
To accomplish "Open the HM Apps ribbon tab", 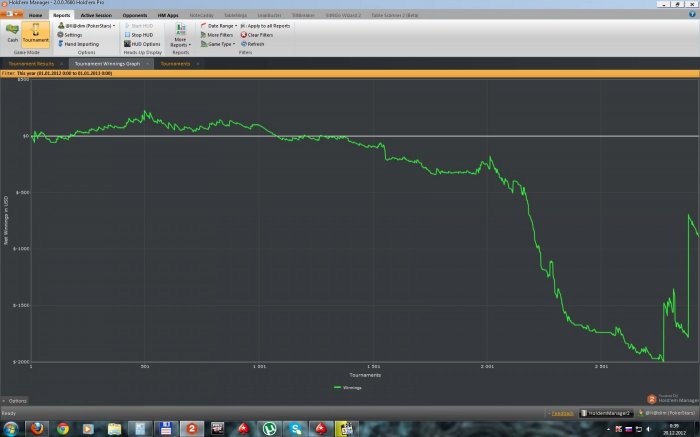I will [168, 15].
